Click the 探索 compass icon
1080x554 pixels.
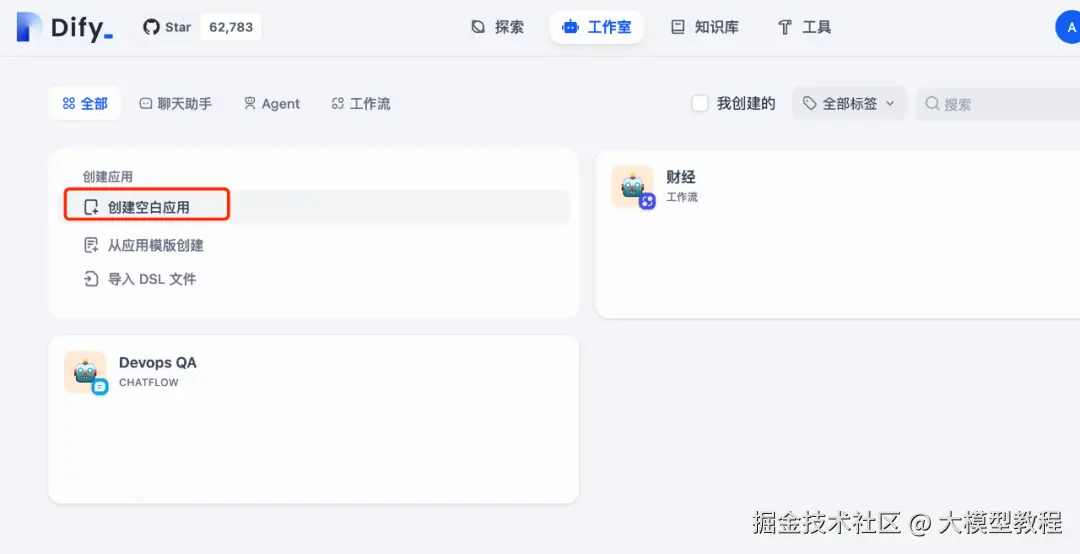tap(478, 27)
